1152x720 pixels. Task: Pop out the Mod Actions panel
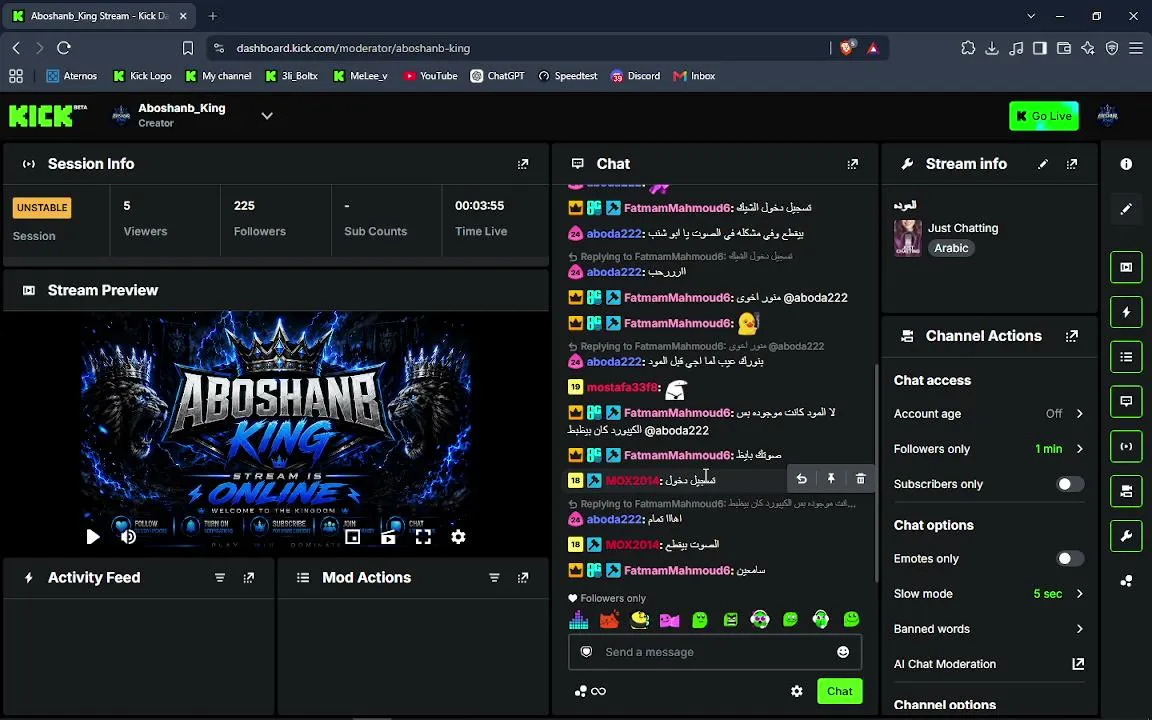(523, 577)
